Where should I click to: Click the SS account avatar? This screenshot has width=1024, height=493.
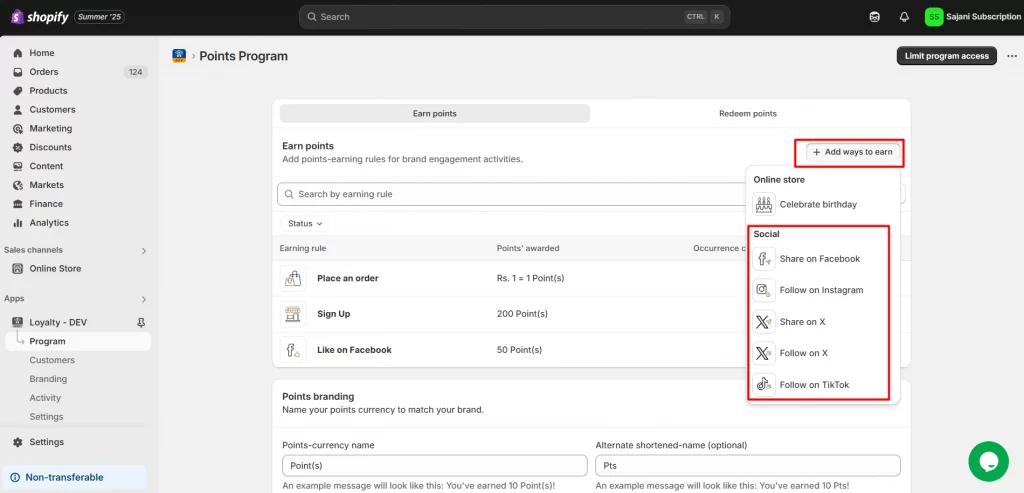(x=934, y=17)
